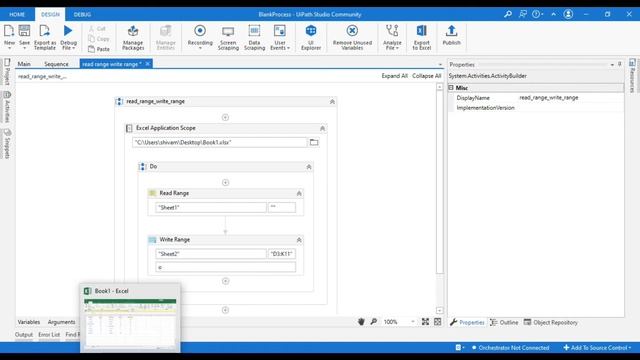Screen dimensions: 640x360
Task: Publish the project
Action: 451,36
